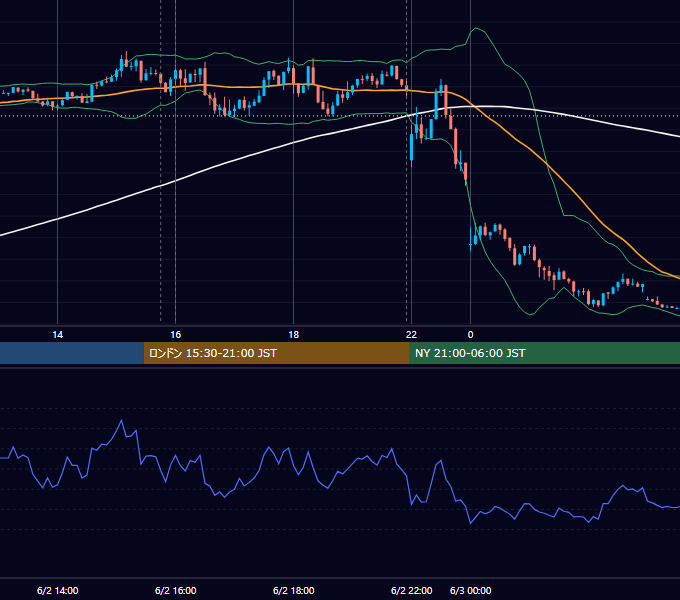Screen dimensions: 680x600
Task: Click the 6/2 14:00 date label
Action: pyautogui.click(x=58, y=590)
